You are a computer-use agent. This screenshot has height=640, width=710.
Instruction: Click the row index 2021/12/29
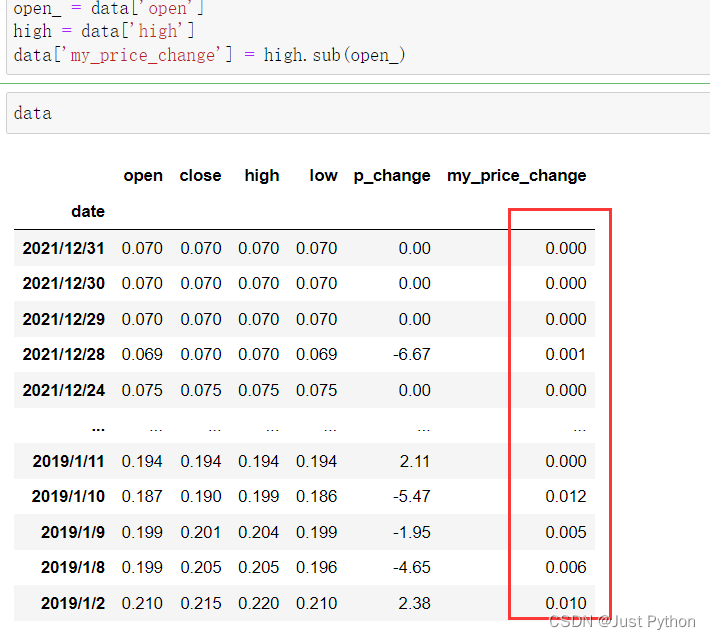click(x=63, y=319)
